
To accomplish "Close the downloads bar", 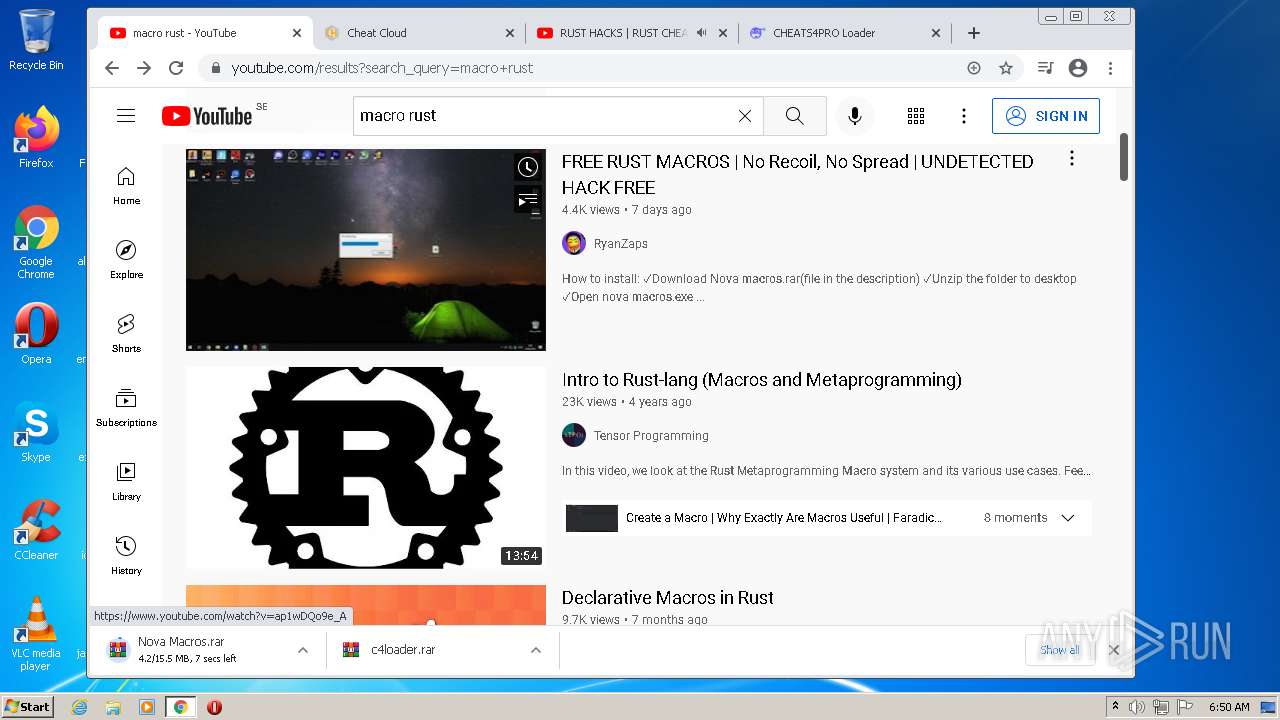I will 1114,650.
